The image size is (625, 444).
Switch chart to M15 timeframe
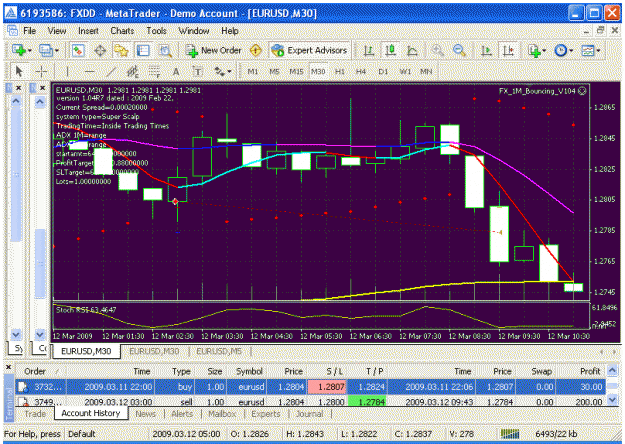(x=296, y=71)
